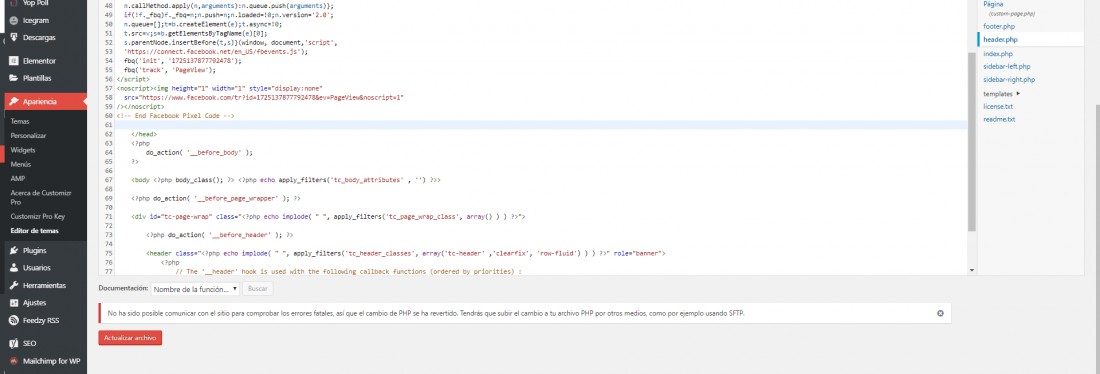Go to the Widgets submenu
The image size is (1100, 374).
pos(23,150)
